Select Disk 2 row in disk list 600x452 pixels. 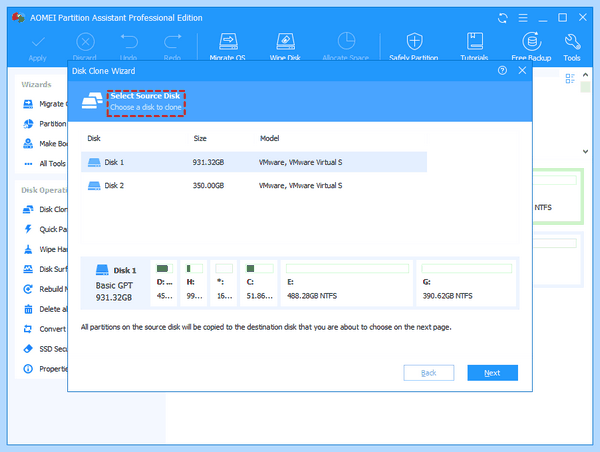[x=254, y=185]
